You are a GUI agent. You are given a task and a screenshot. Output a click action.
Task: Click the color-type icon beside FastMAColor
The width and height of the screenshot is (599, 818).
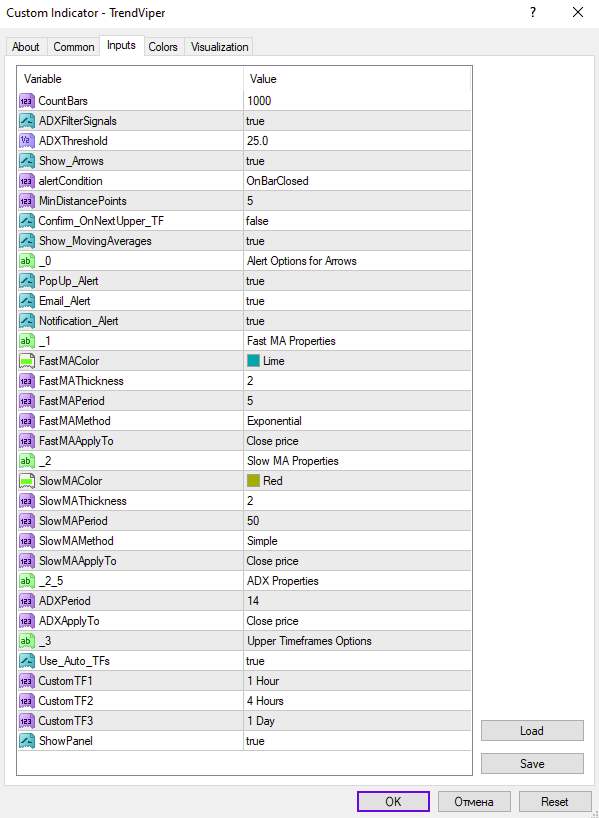pyautogui.click(x=27, y=361)
